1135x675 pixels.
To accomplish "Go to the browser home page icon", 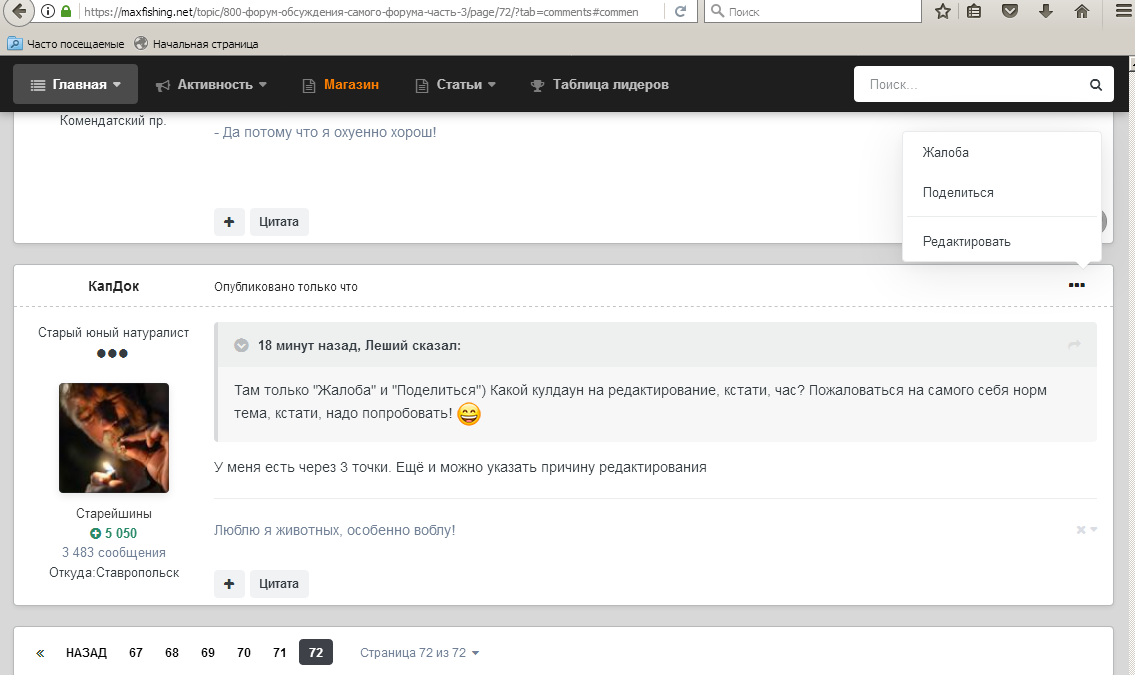I will click(1081, 12).
